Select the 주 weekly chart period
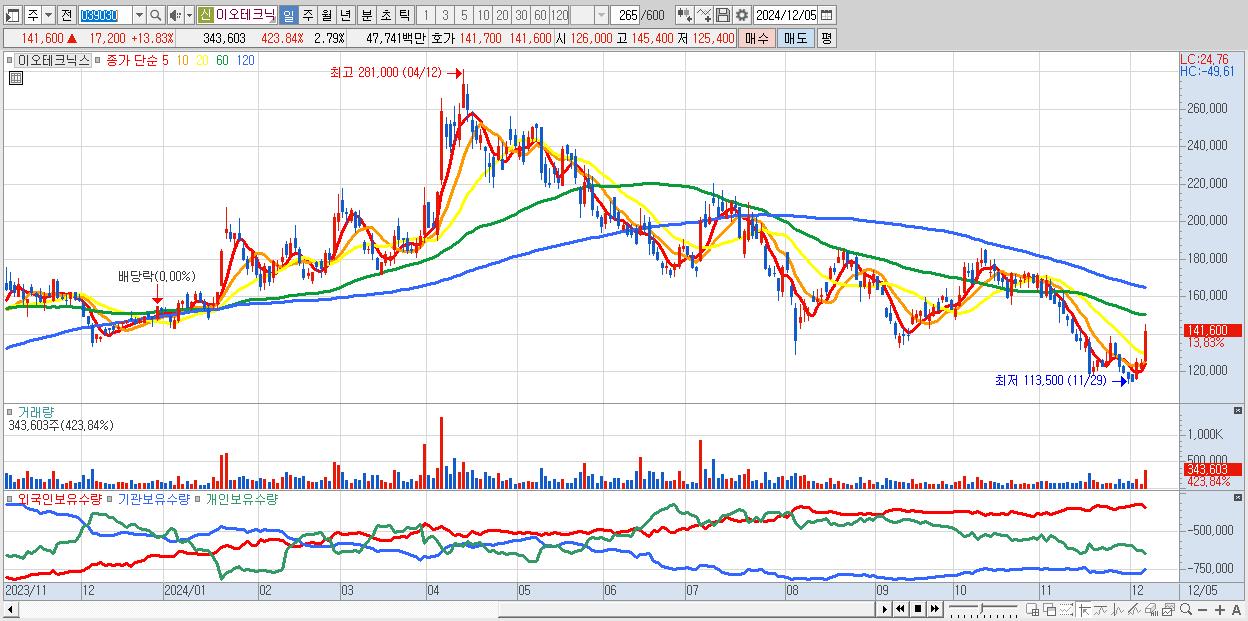This screenshot has width=1248, height=621. [307, 15]
